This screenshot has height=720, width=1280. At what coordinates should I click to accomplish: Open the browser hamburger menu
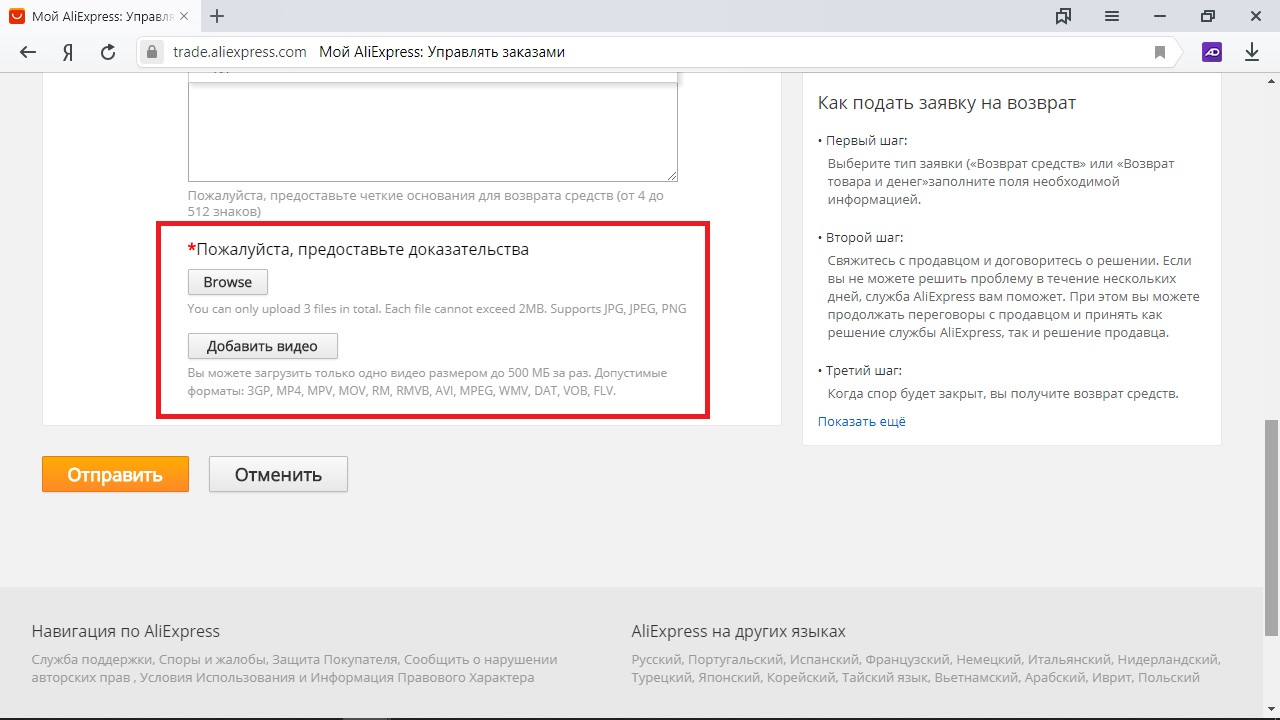(1112, 16)
